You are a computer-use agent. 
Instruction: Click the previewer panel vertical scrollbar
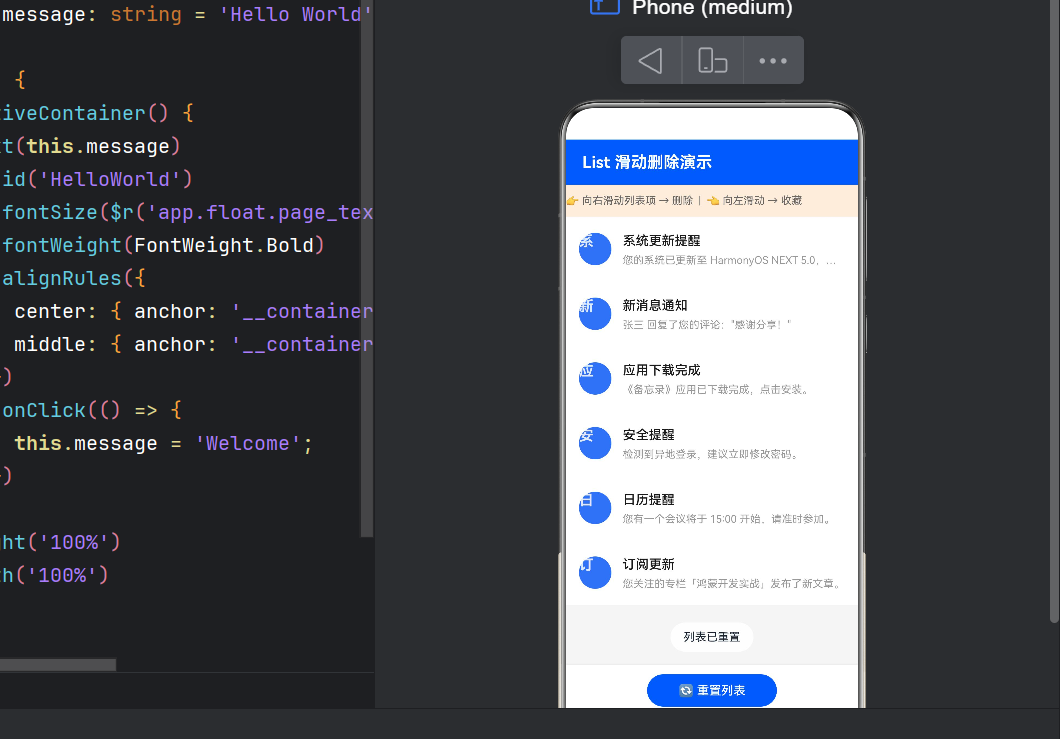(x=1055, y=311)
